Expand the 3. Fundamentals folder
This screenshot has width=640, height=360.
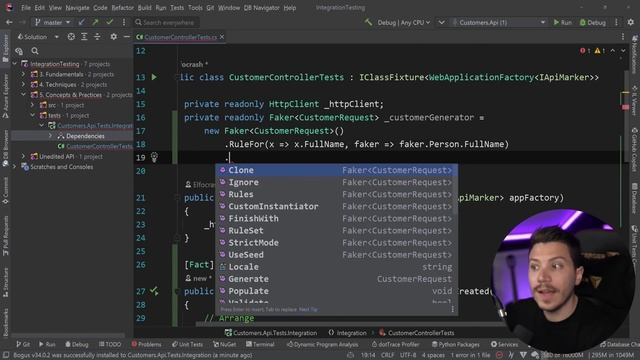(x=24, y=74)
